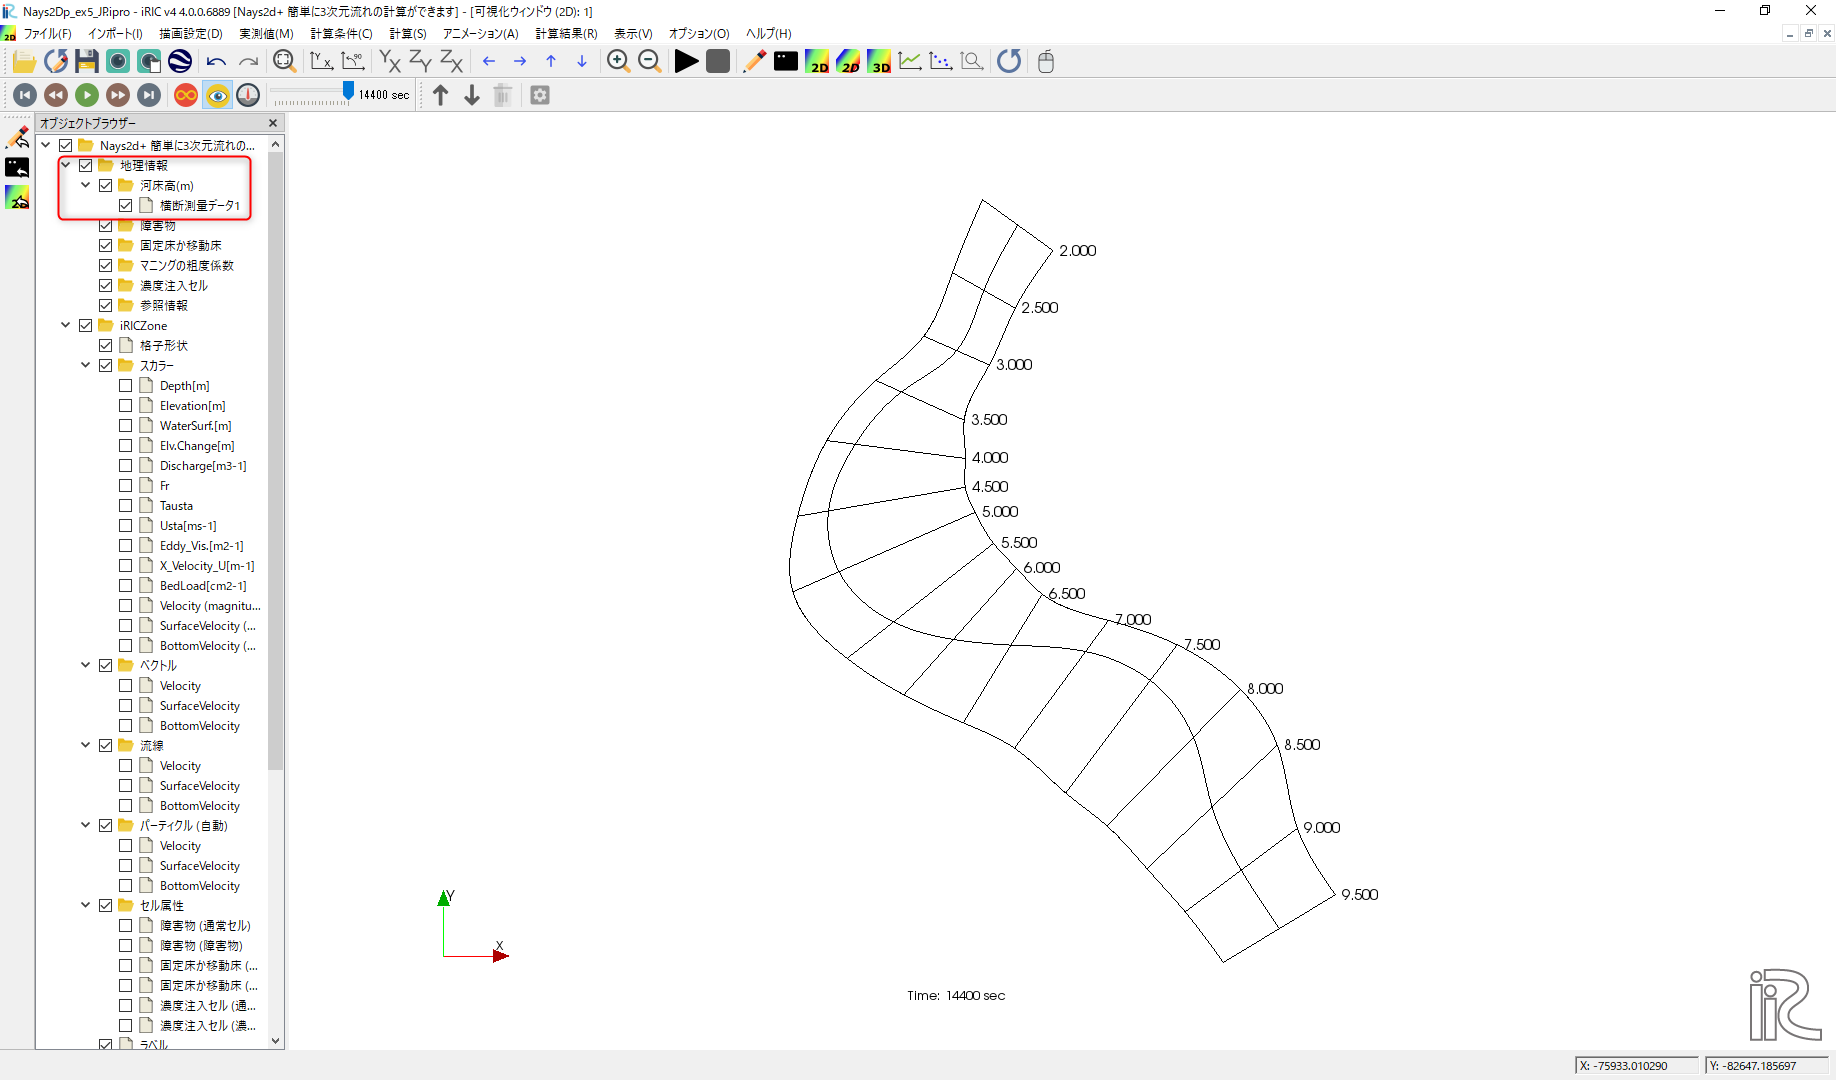
Task: Collapse the 流線 folder node
Action: point(86,745)
